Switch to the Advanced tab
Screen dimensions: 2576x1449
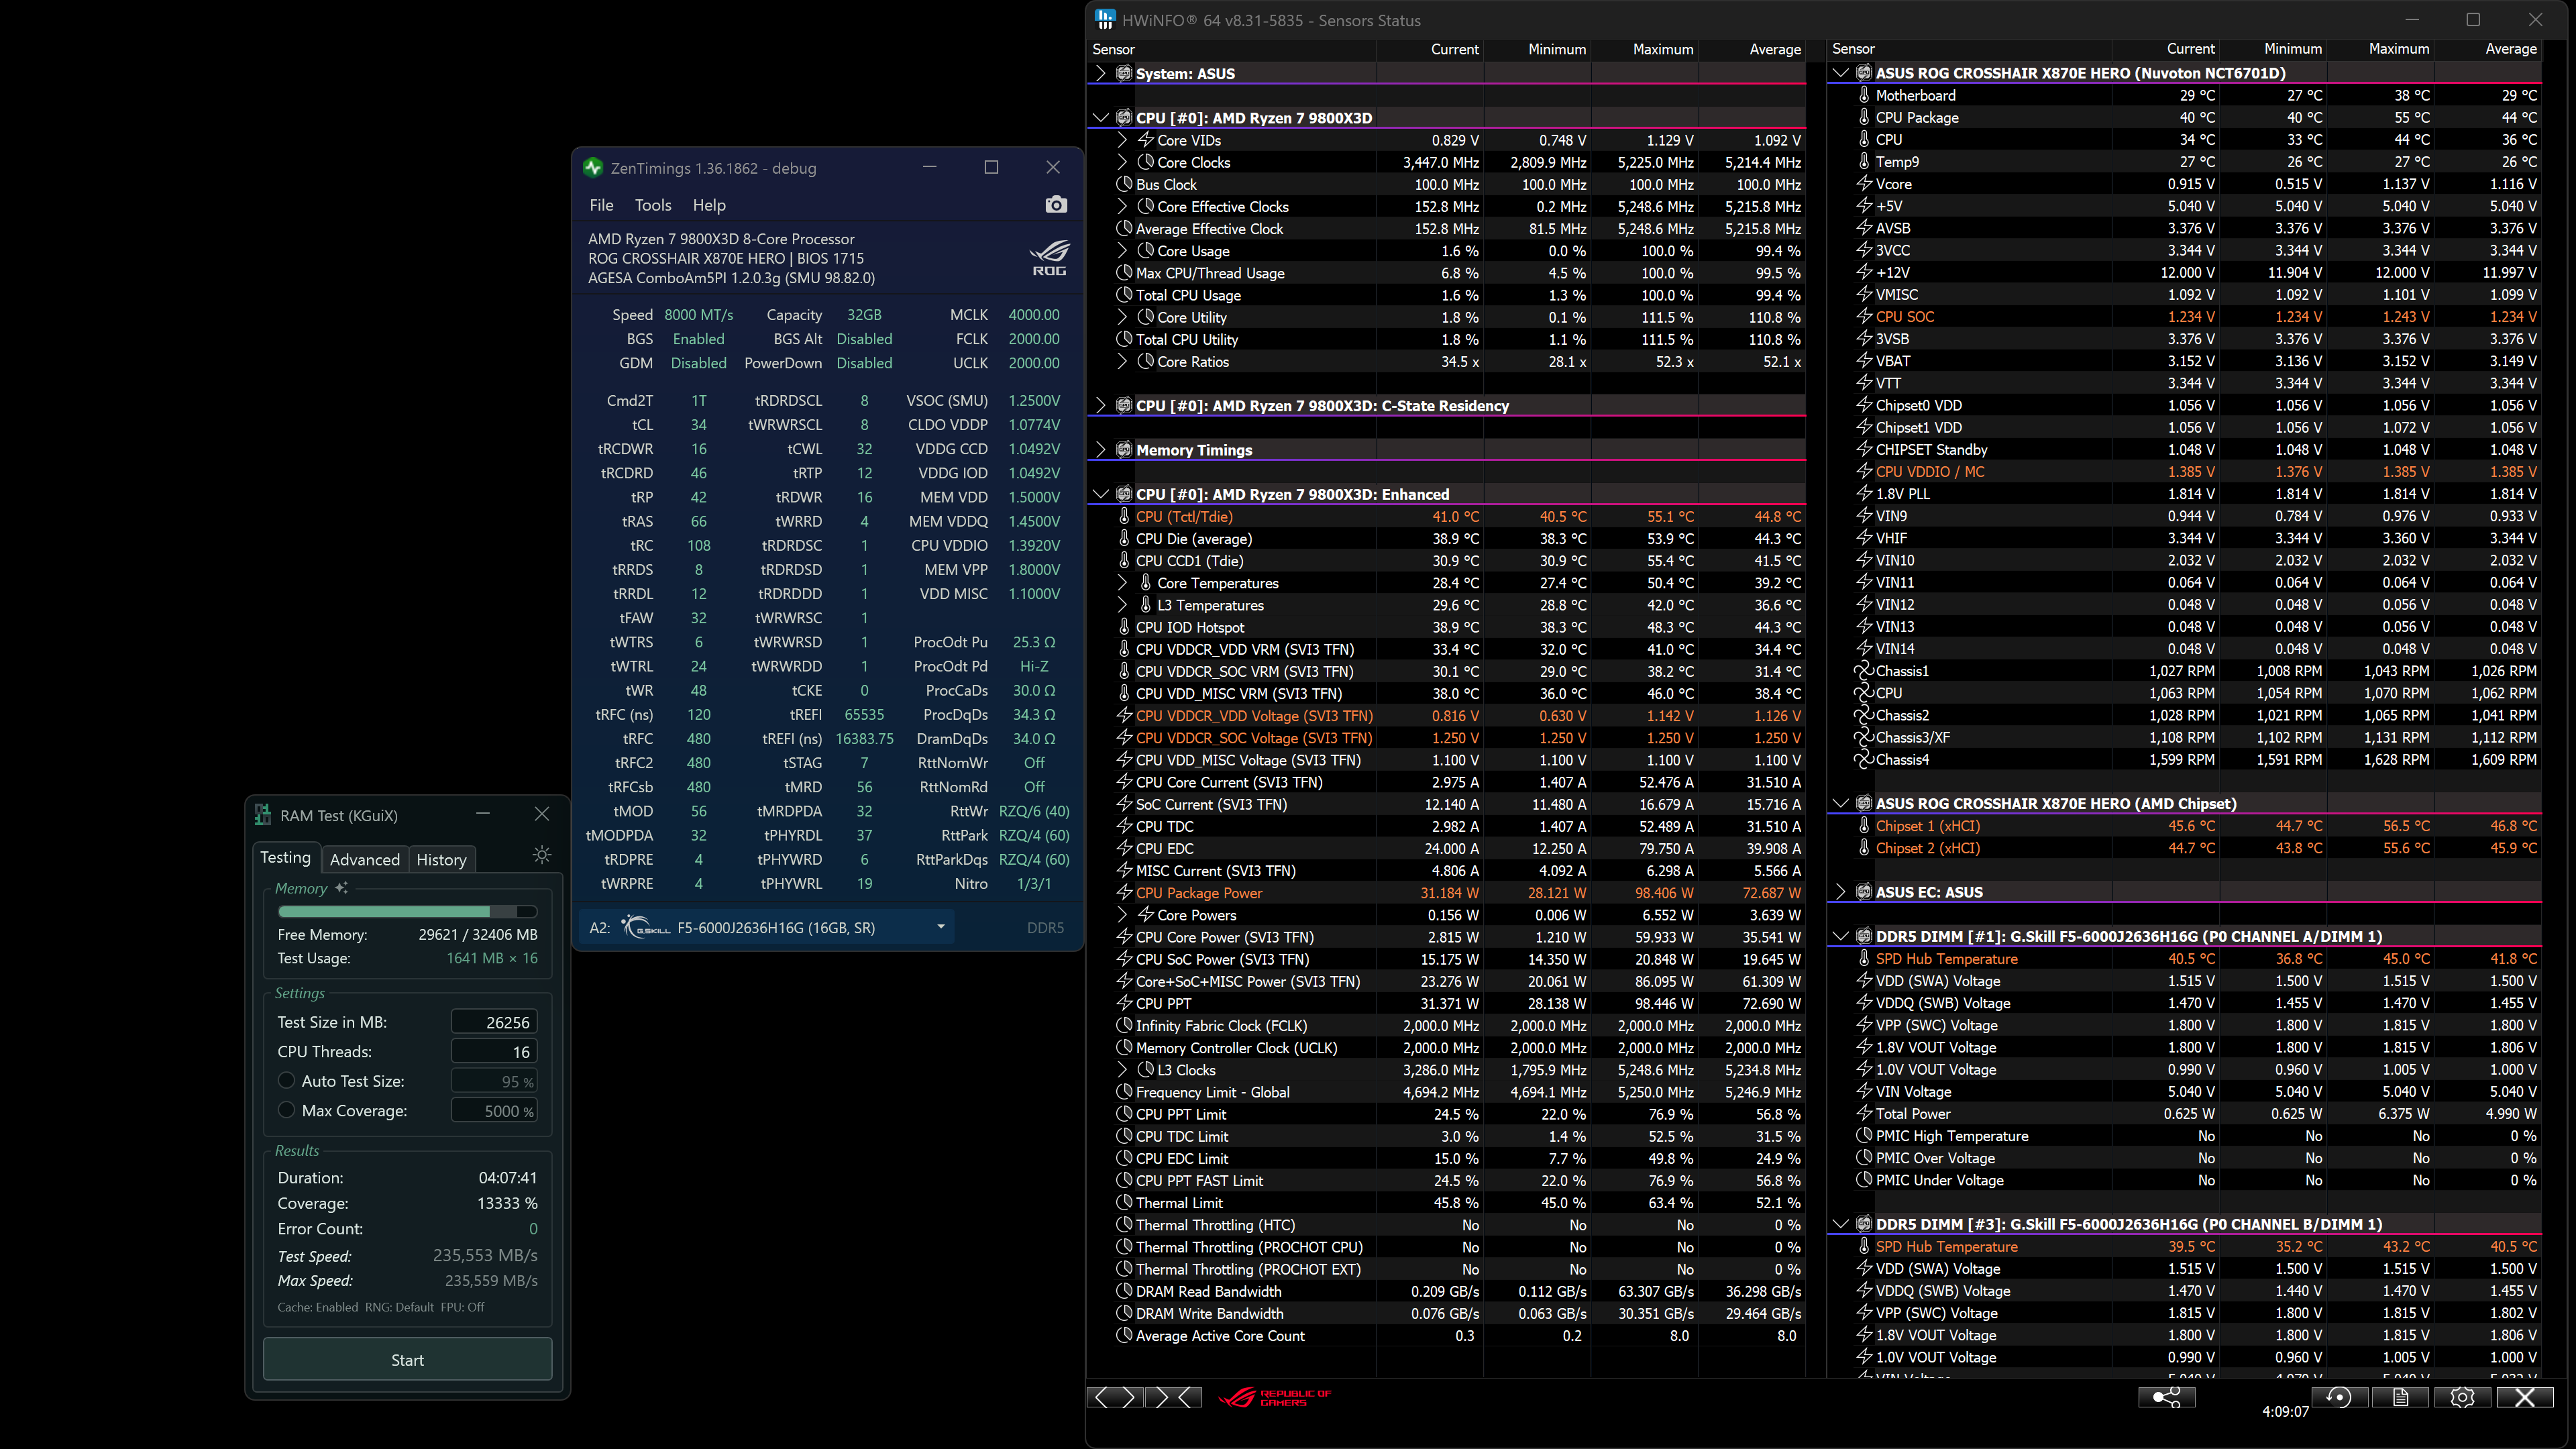(x=364, y=859)
